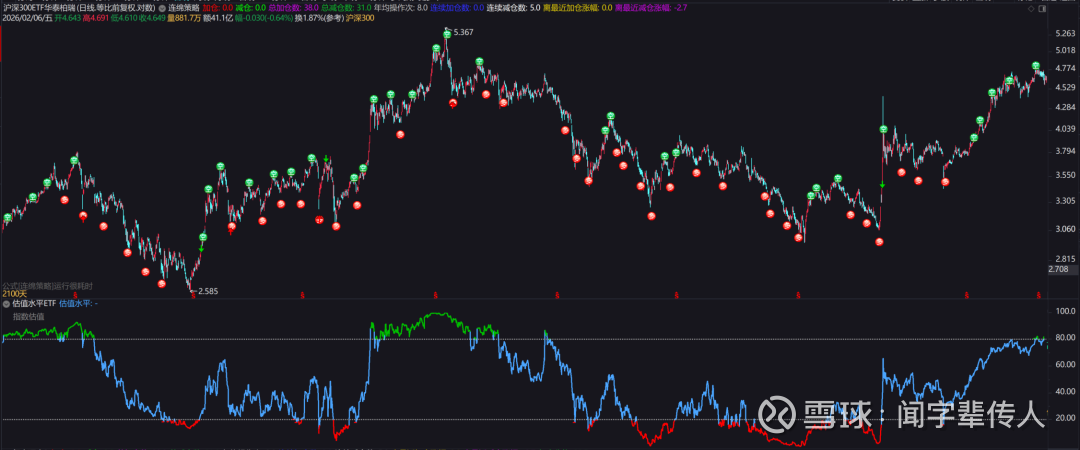Click the 80.00 valuation level on the axis
The height and width of the screenshot is (450, 1080).
point(1064,338)
